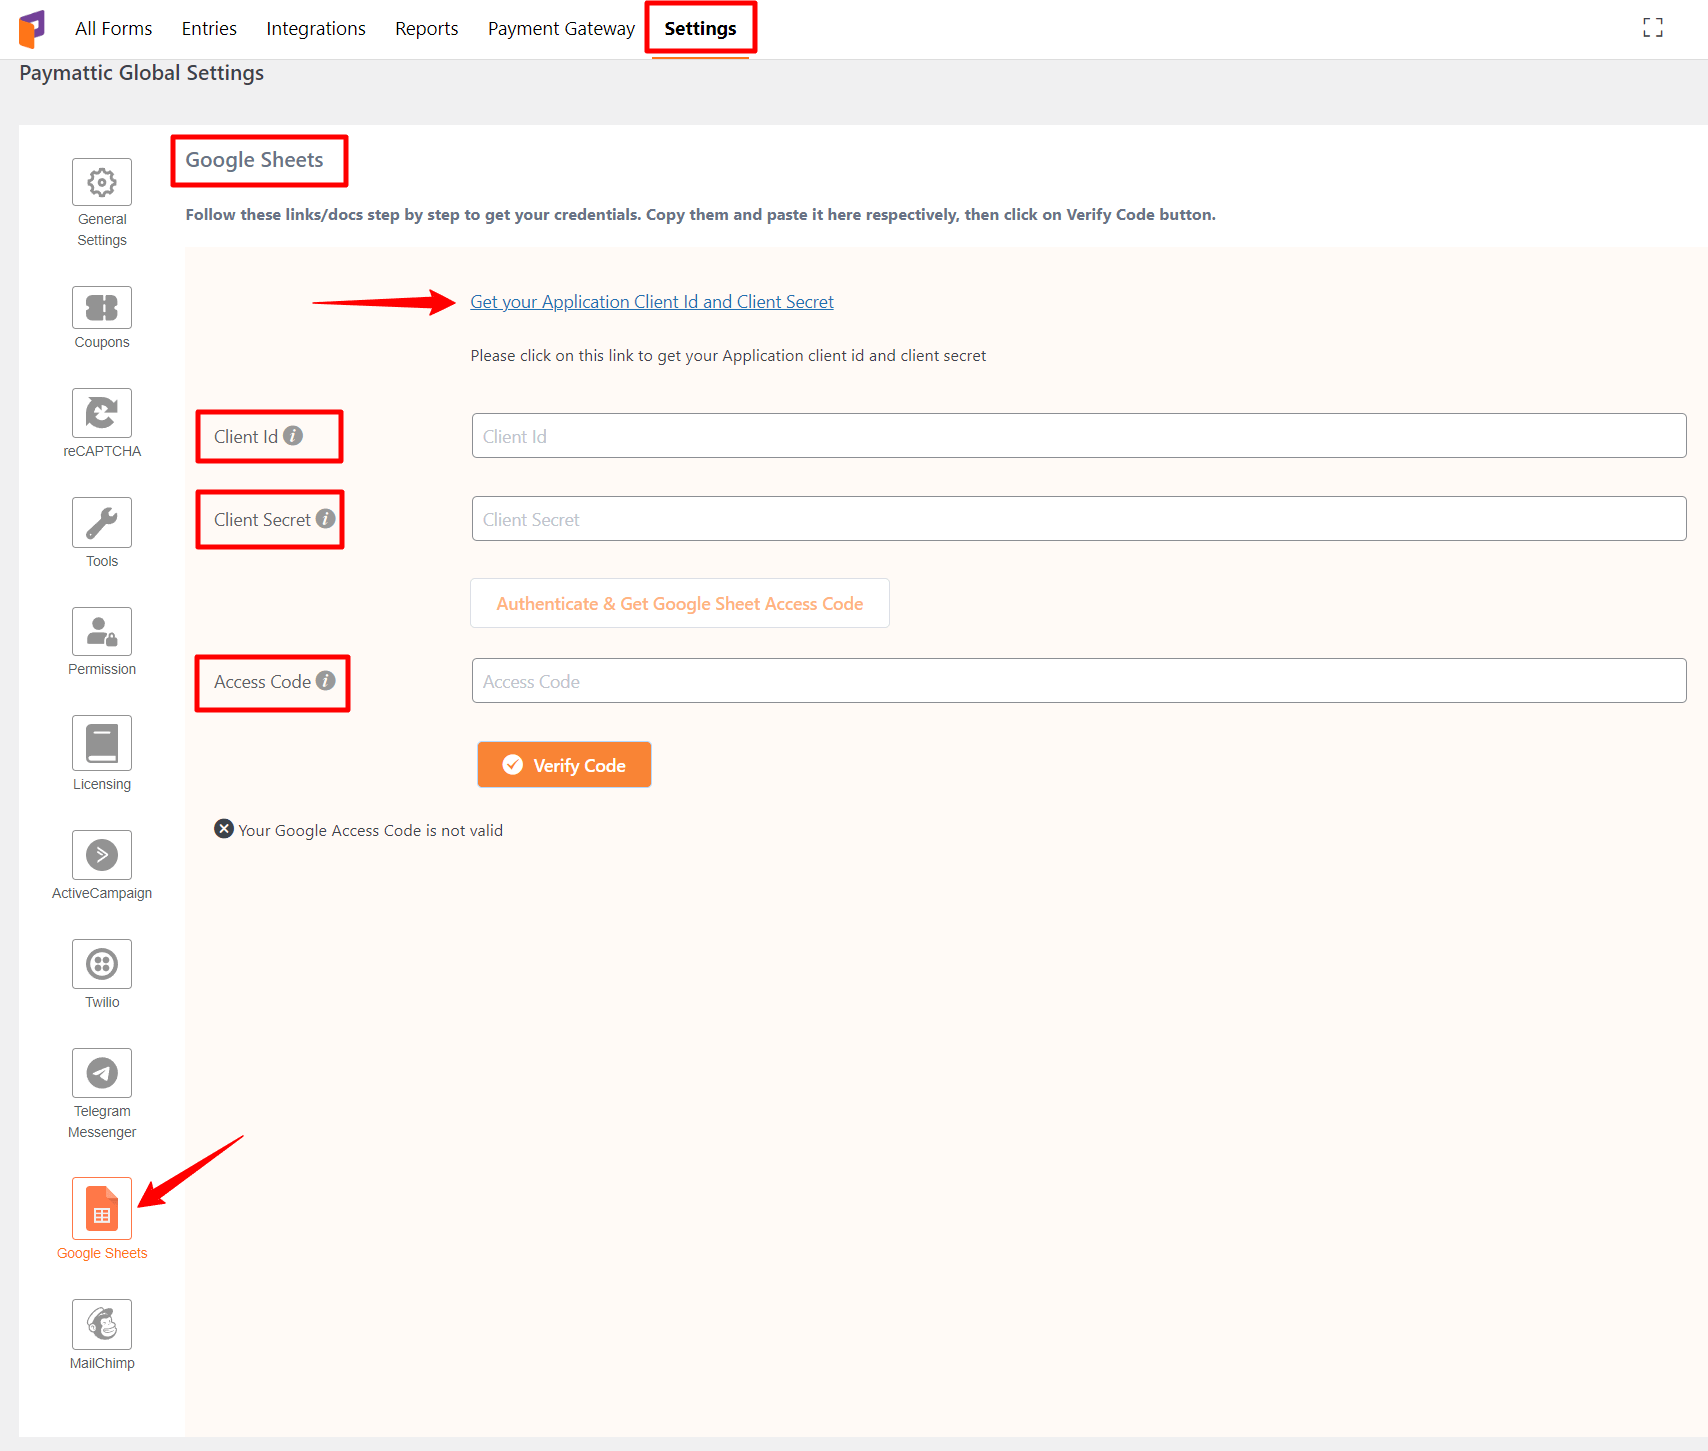The image size is (1708, 1451).
Task: Click the Google Sheets sidebar label
Action: [x=102, y=1253]
